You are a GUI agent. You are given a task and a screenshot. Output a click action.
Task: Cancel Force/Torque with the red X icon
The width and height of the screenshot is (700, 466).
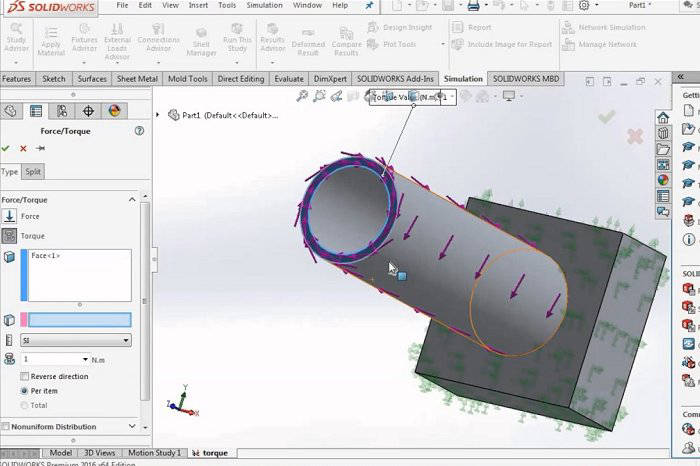[23, 149]
